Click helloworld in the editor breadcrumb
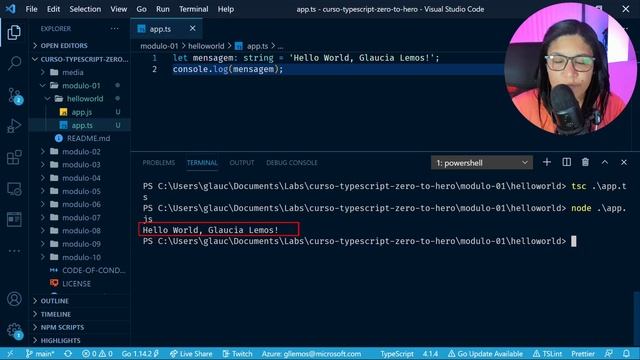 206,46
